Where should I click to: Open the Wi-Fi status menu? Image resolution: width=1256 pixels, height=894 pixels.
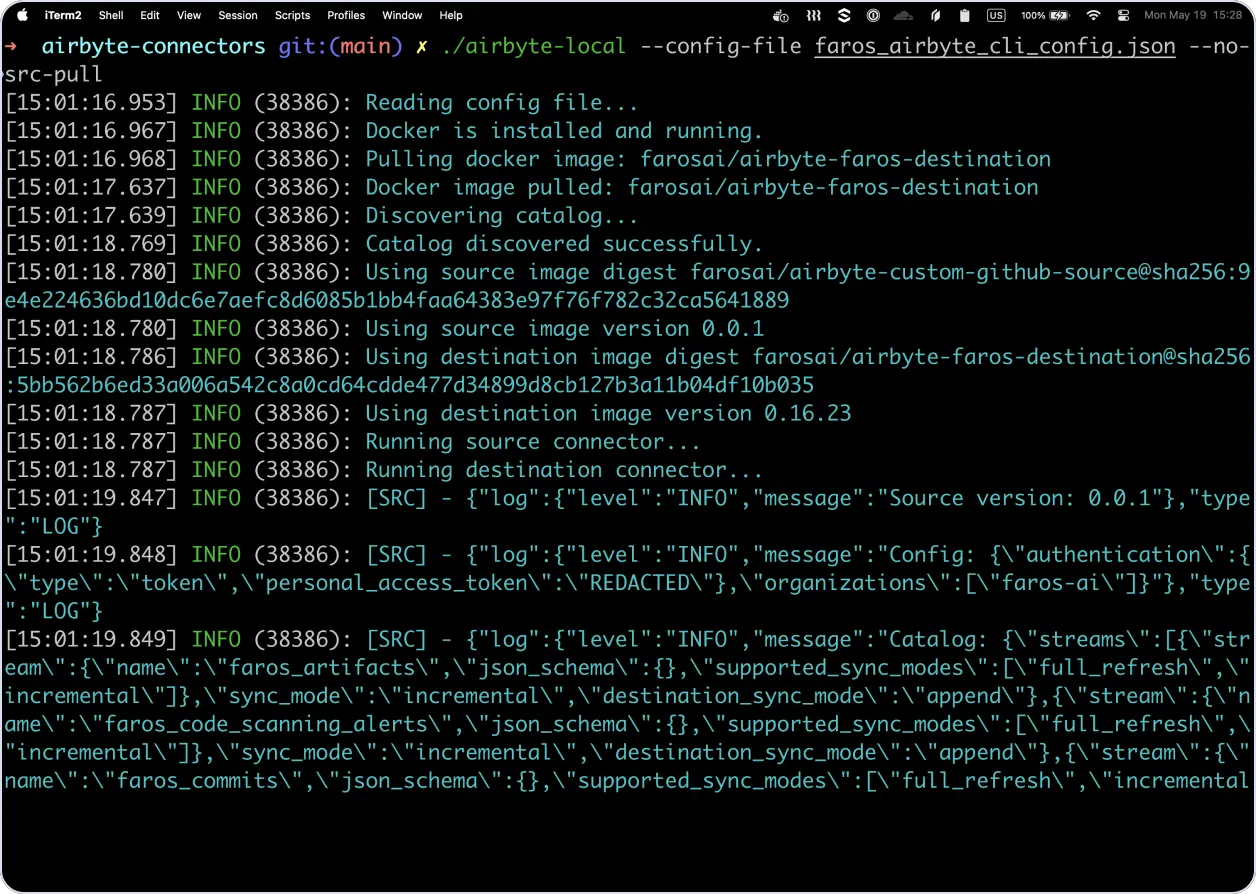1094,15
